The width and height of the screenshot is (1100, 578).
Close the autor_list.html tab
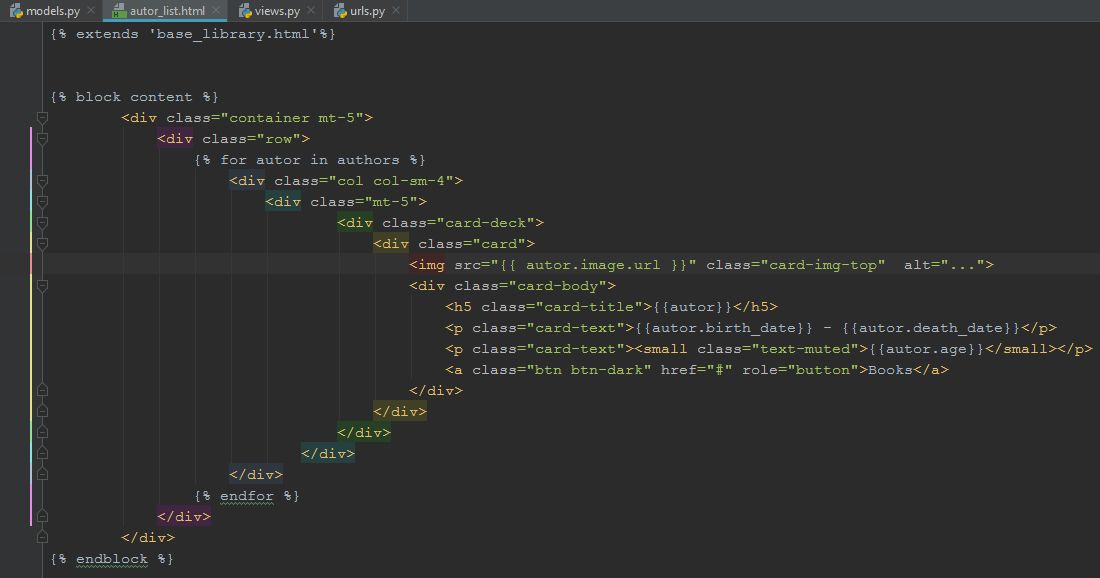pos(216,11)
